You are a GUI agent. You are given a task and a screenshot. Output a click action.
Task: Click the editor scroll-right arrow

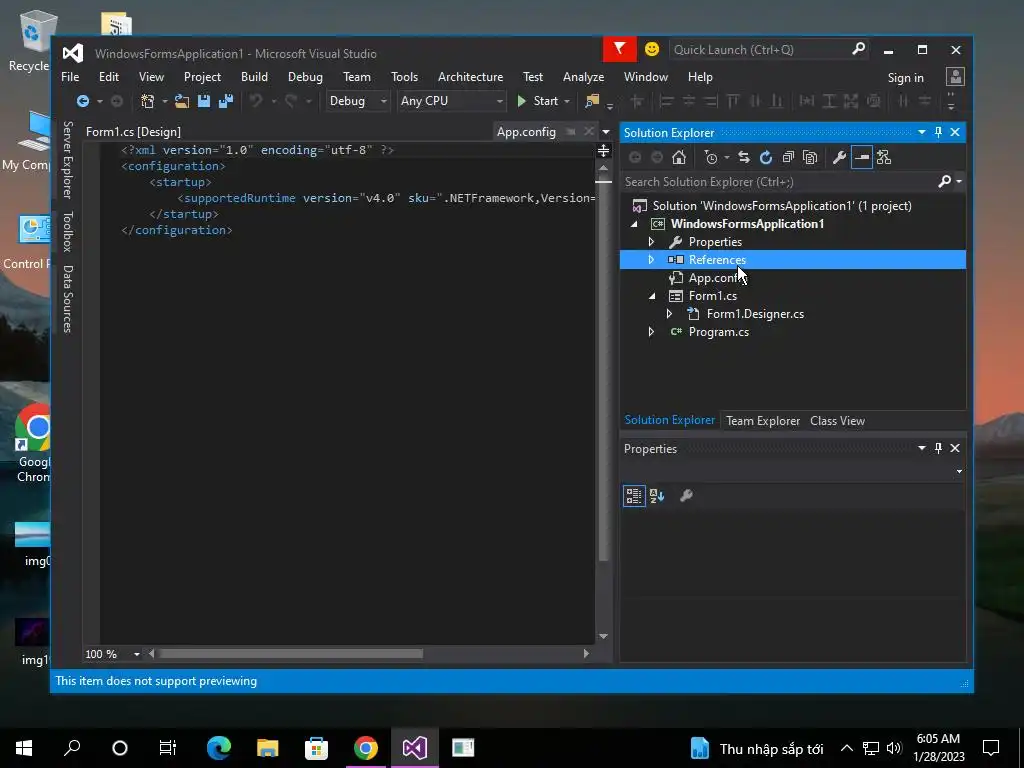pos(586,654)
